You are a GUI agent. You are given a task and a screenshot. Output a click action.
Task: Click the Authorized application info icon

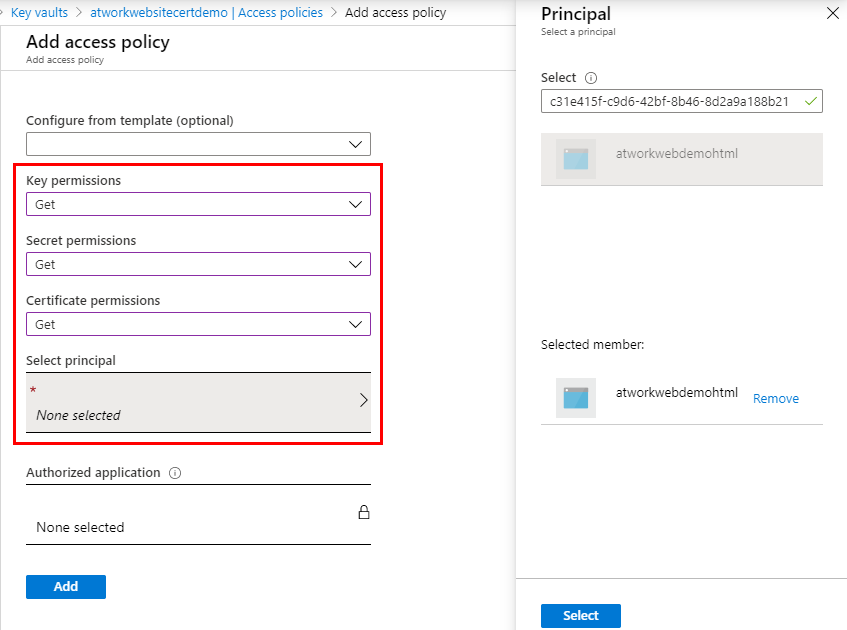175,473
